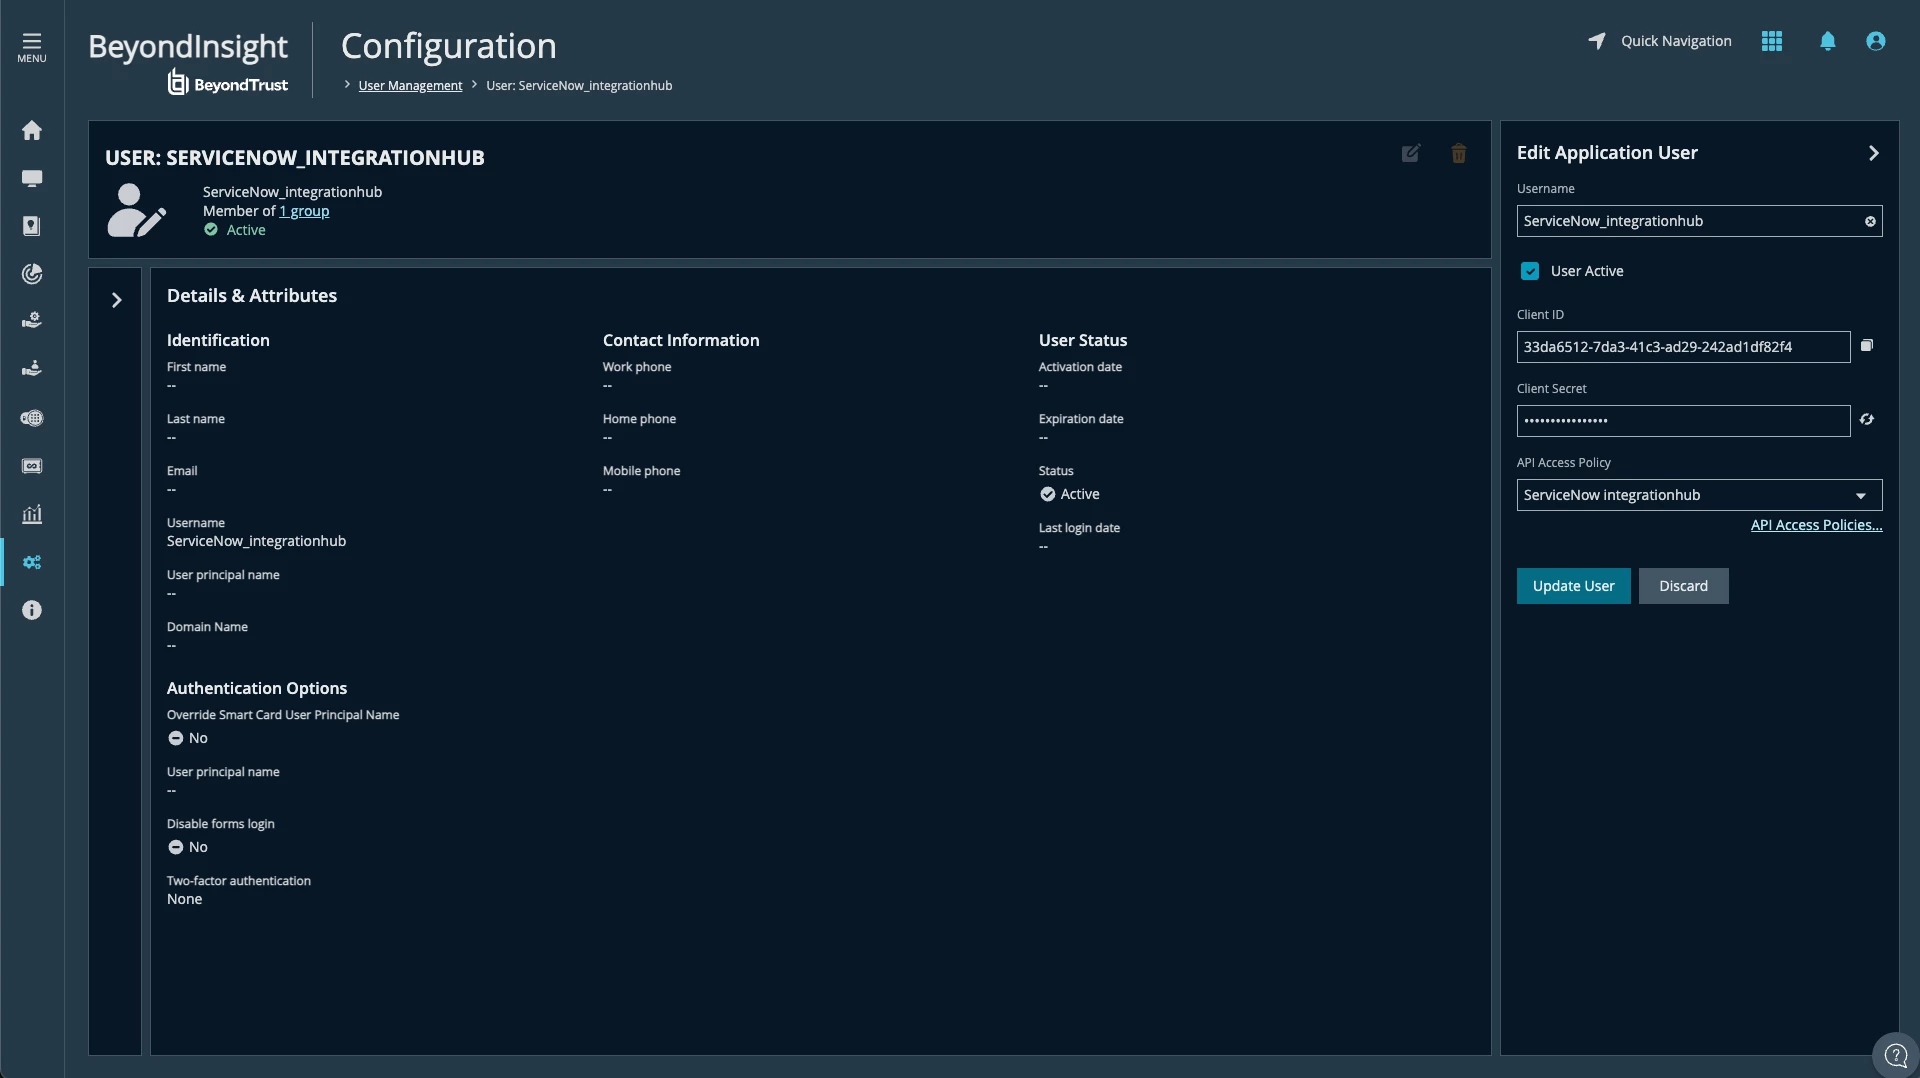Open API Access Policies link
The width and height of the screenshot is (1920, 1078).
pos(1816,525)
